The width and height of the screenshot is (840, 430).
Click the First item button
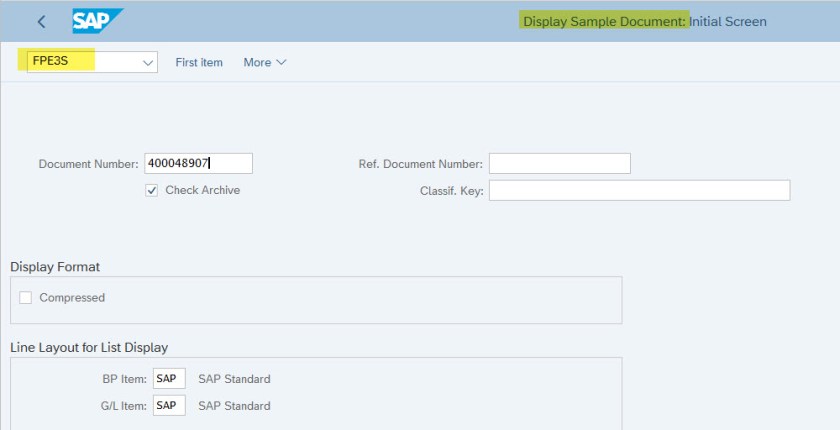(199, 63)
